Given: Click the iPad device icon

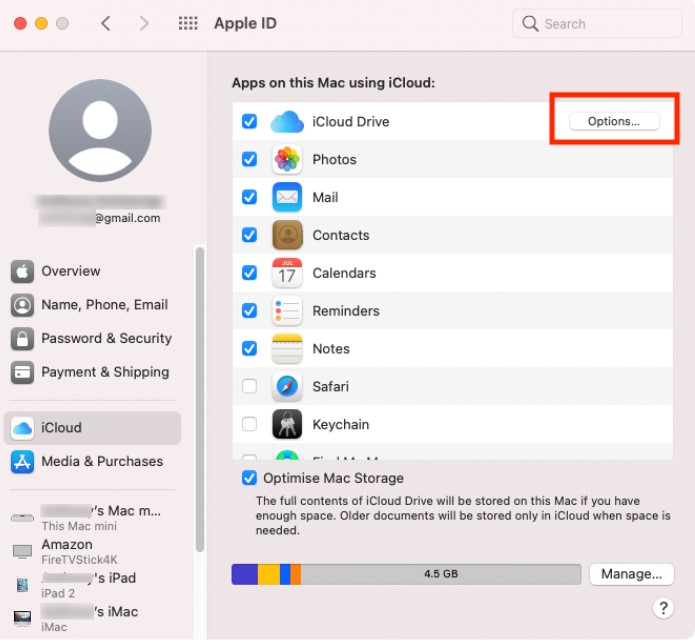Looking at the screenshot, I should [22, 585].
